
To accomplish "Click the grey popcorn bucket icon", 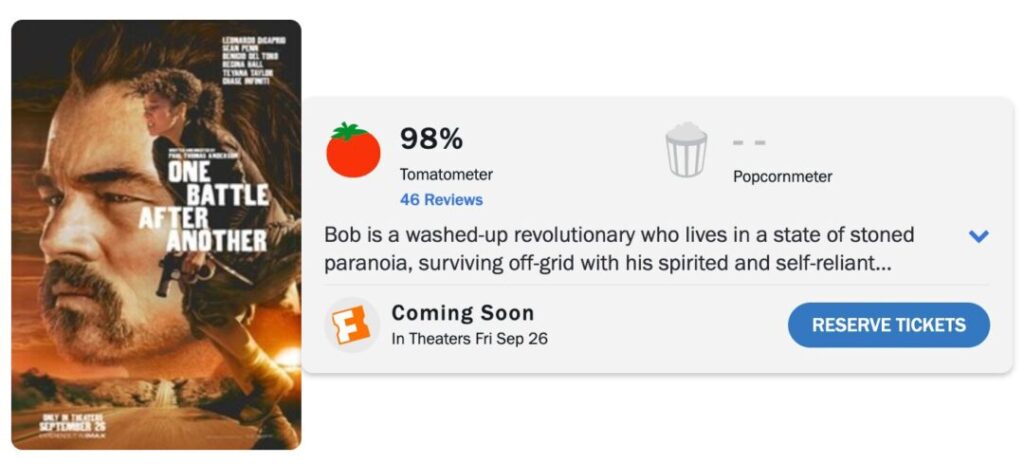I will pos(686,150).
